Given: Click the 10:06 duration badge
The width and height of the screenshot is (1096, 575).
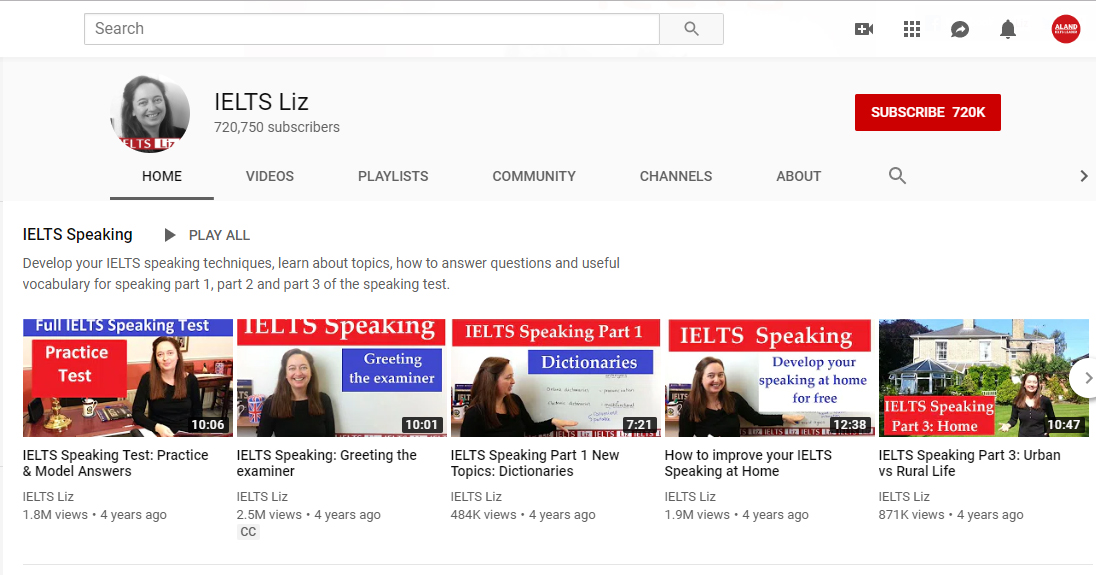Looking at the screenshot, I should [x=208, y=424].
